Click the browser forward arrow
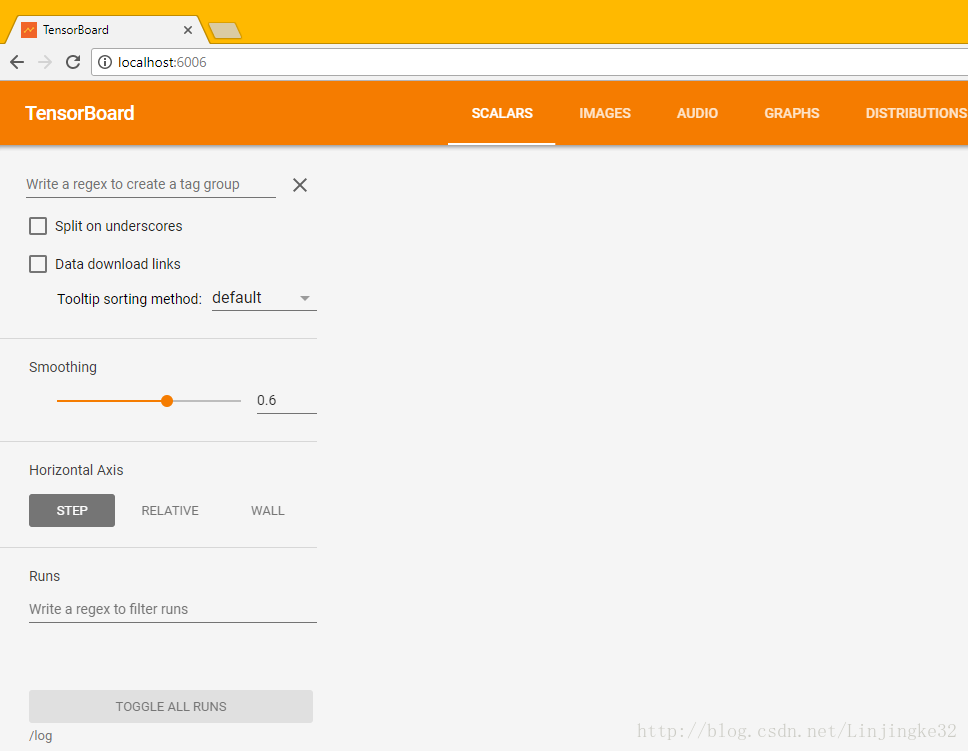This screenshot has height=751, width=968. 45,62
